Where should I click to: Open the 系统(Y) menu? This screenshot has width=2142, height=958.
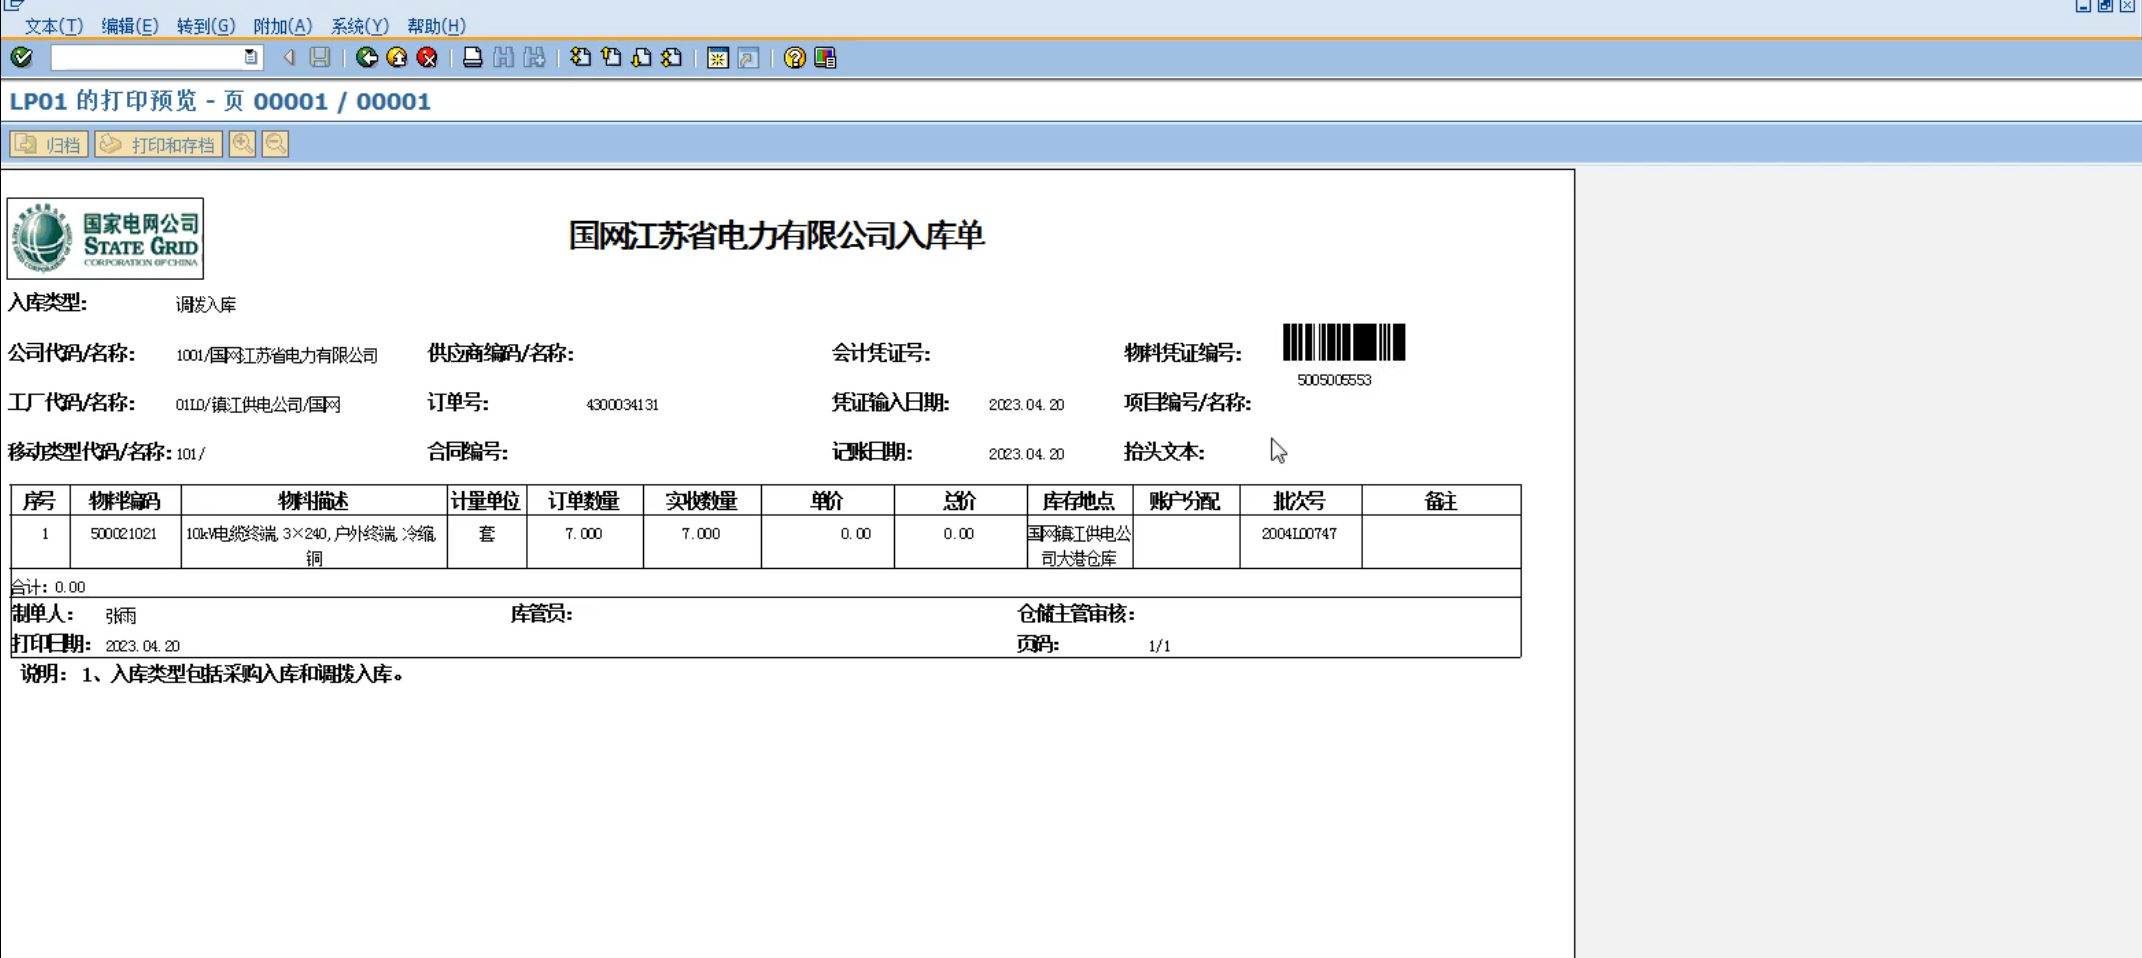[359, 26]
